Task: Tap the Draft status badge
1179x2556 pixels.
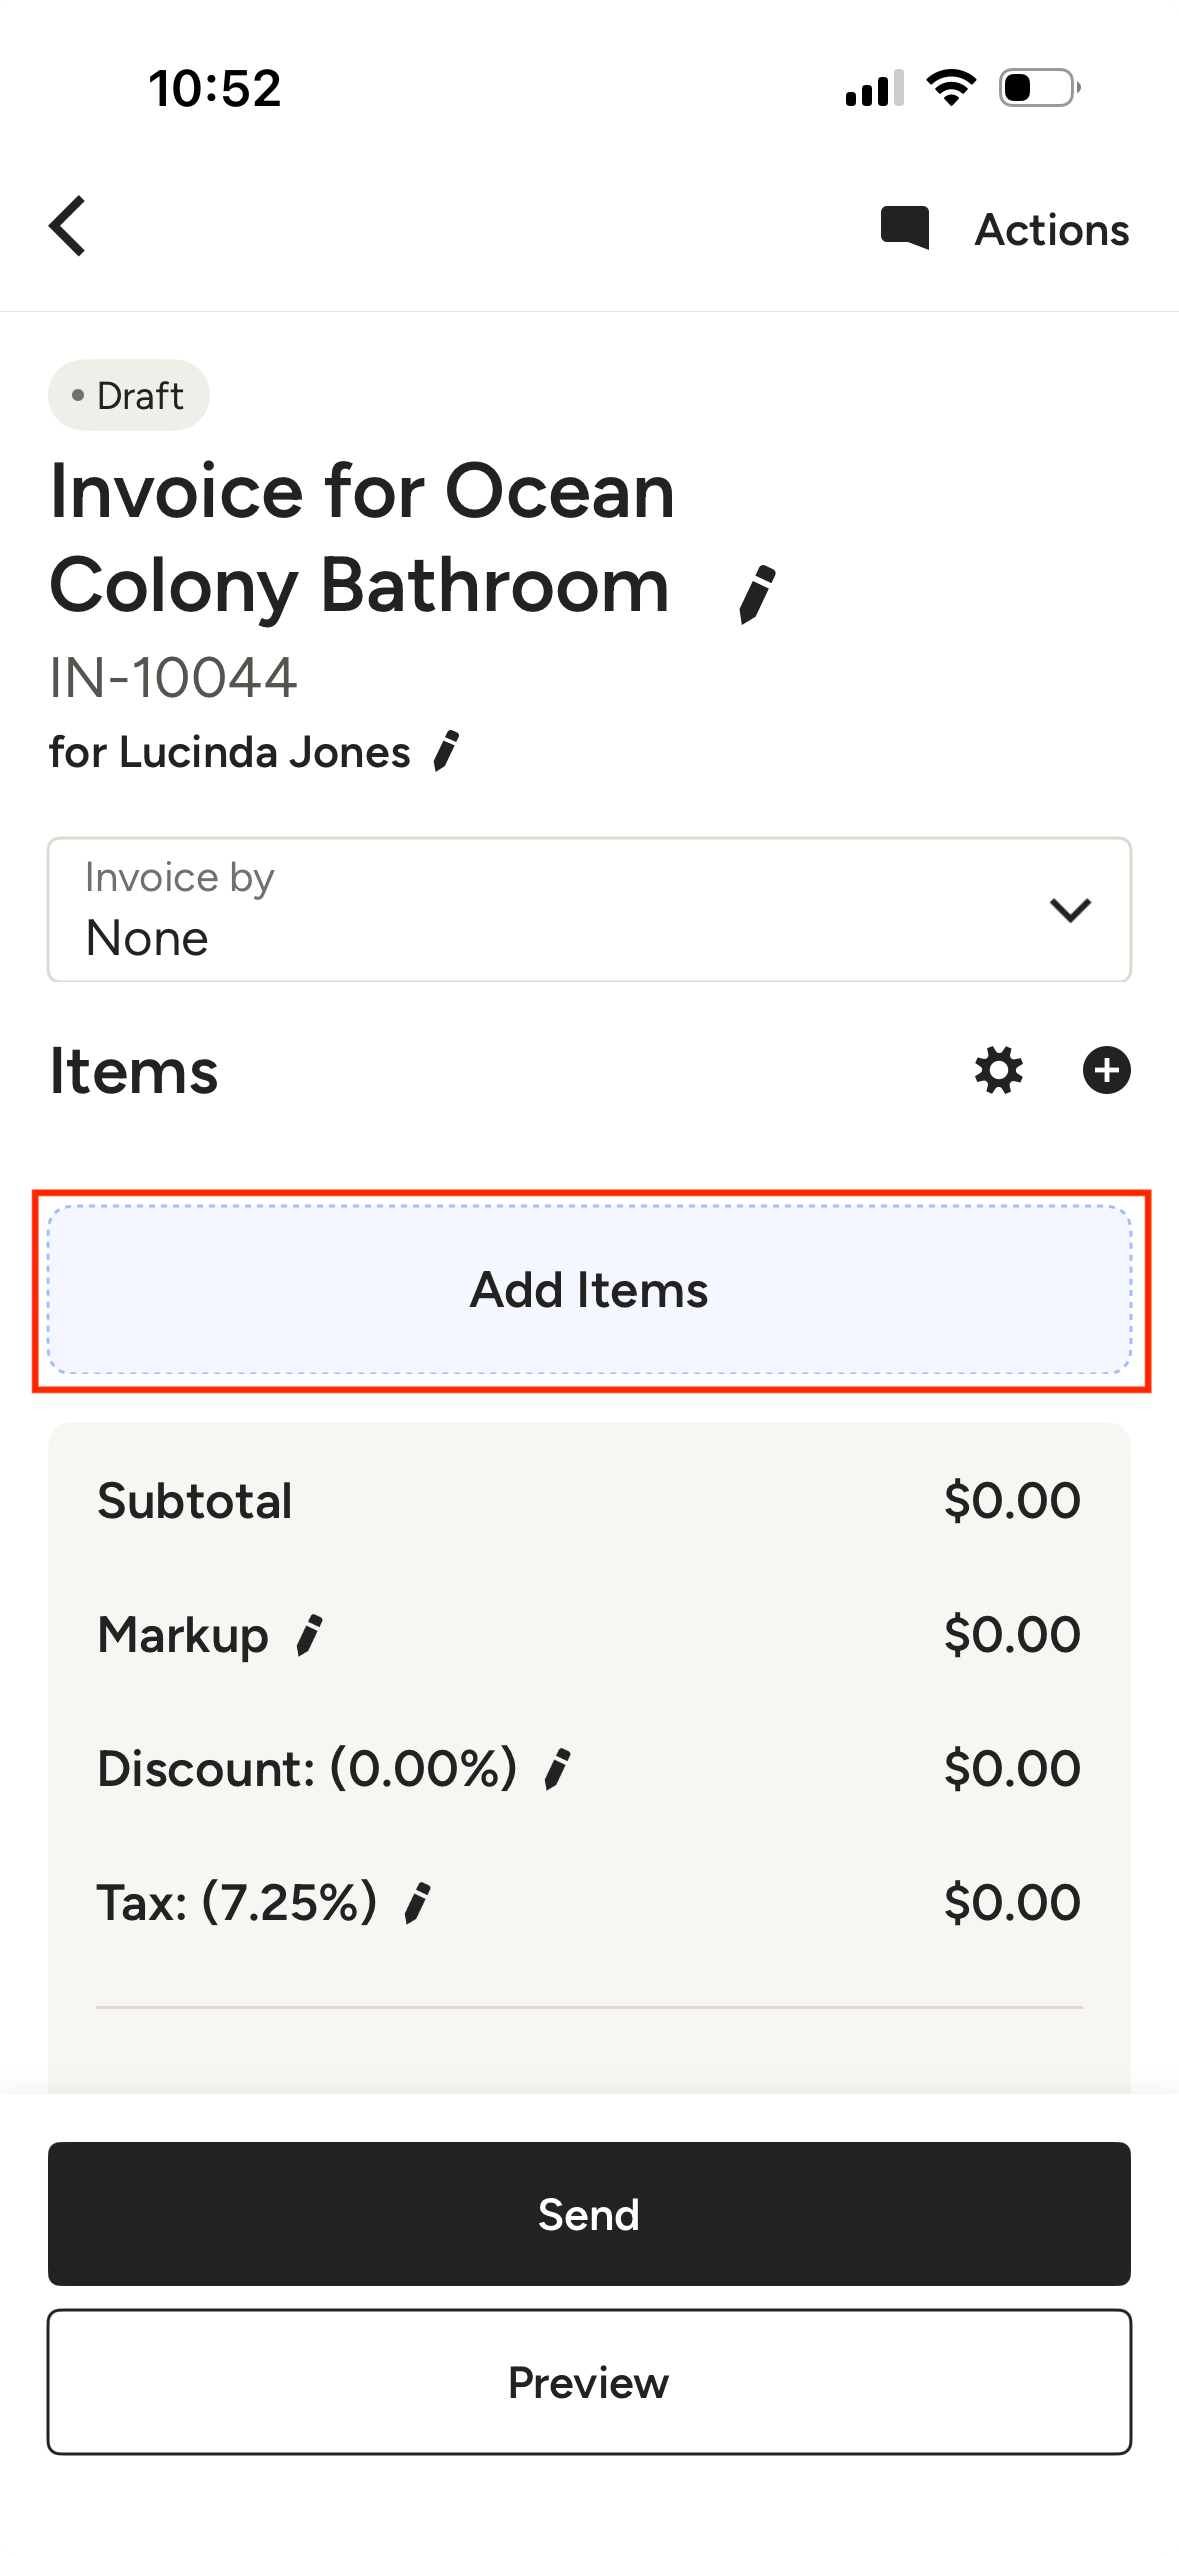Action: tap(129, 396)
